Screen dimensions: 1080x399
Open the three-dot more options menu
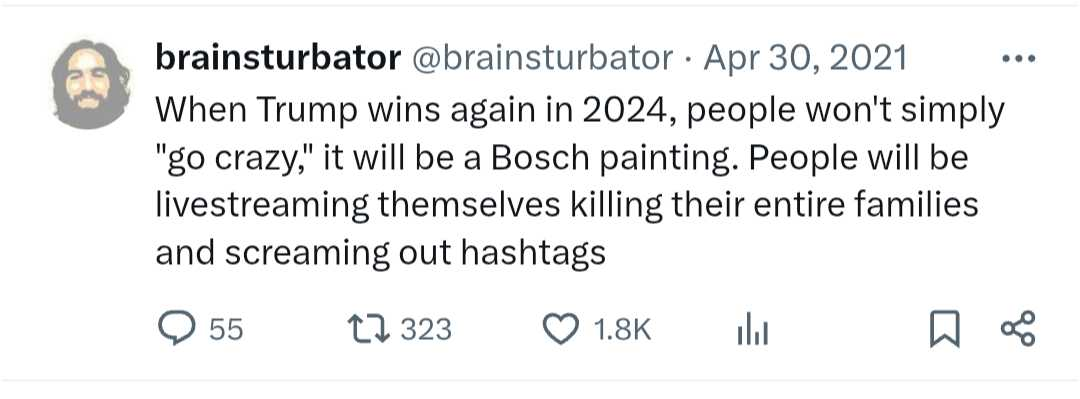click(x=1018, y=59)
